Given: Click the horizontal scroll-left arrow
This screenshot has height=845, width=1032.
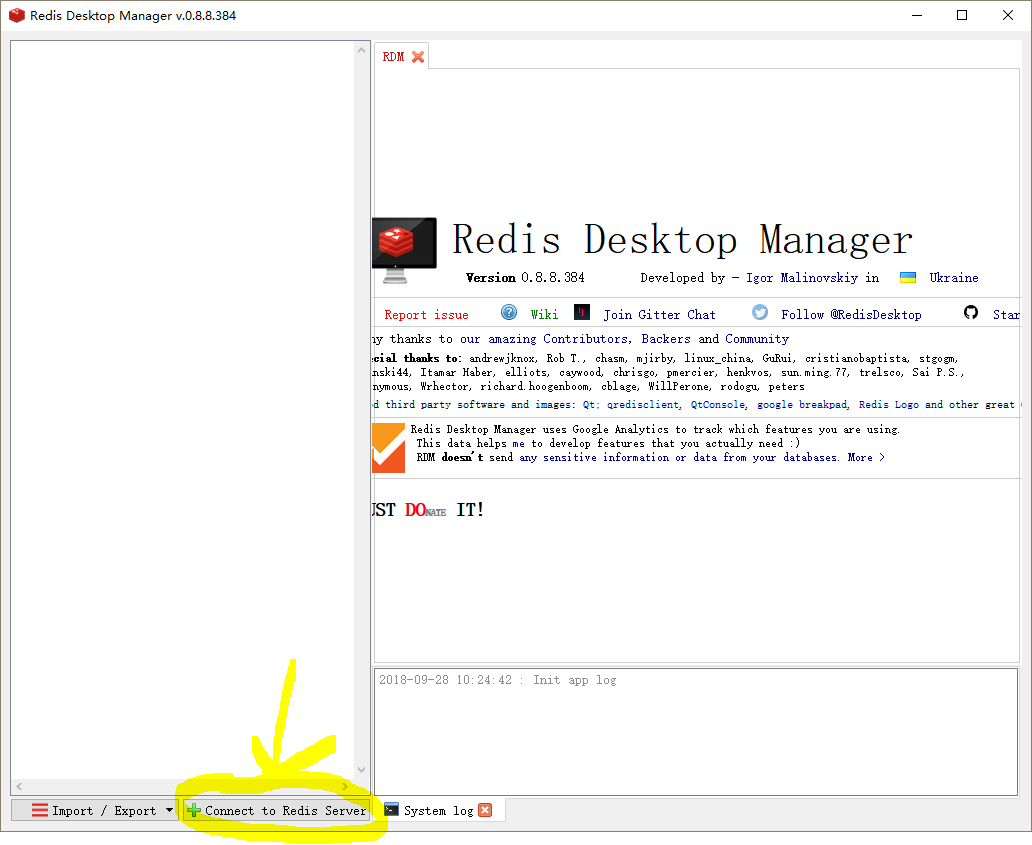Looking at the screenshot, I should coord(19,786).
